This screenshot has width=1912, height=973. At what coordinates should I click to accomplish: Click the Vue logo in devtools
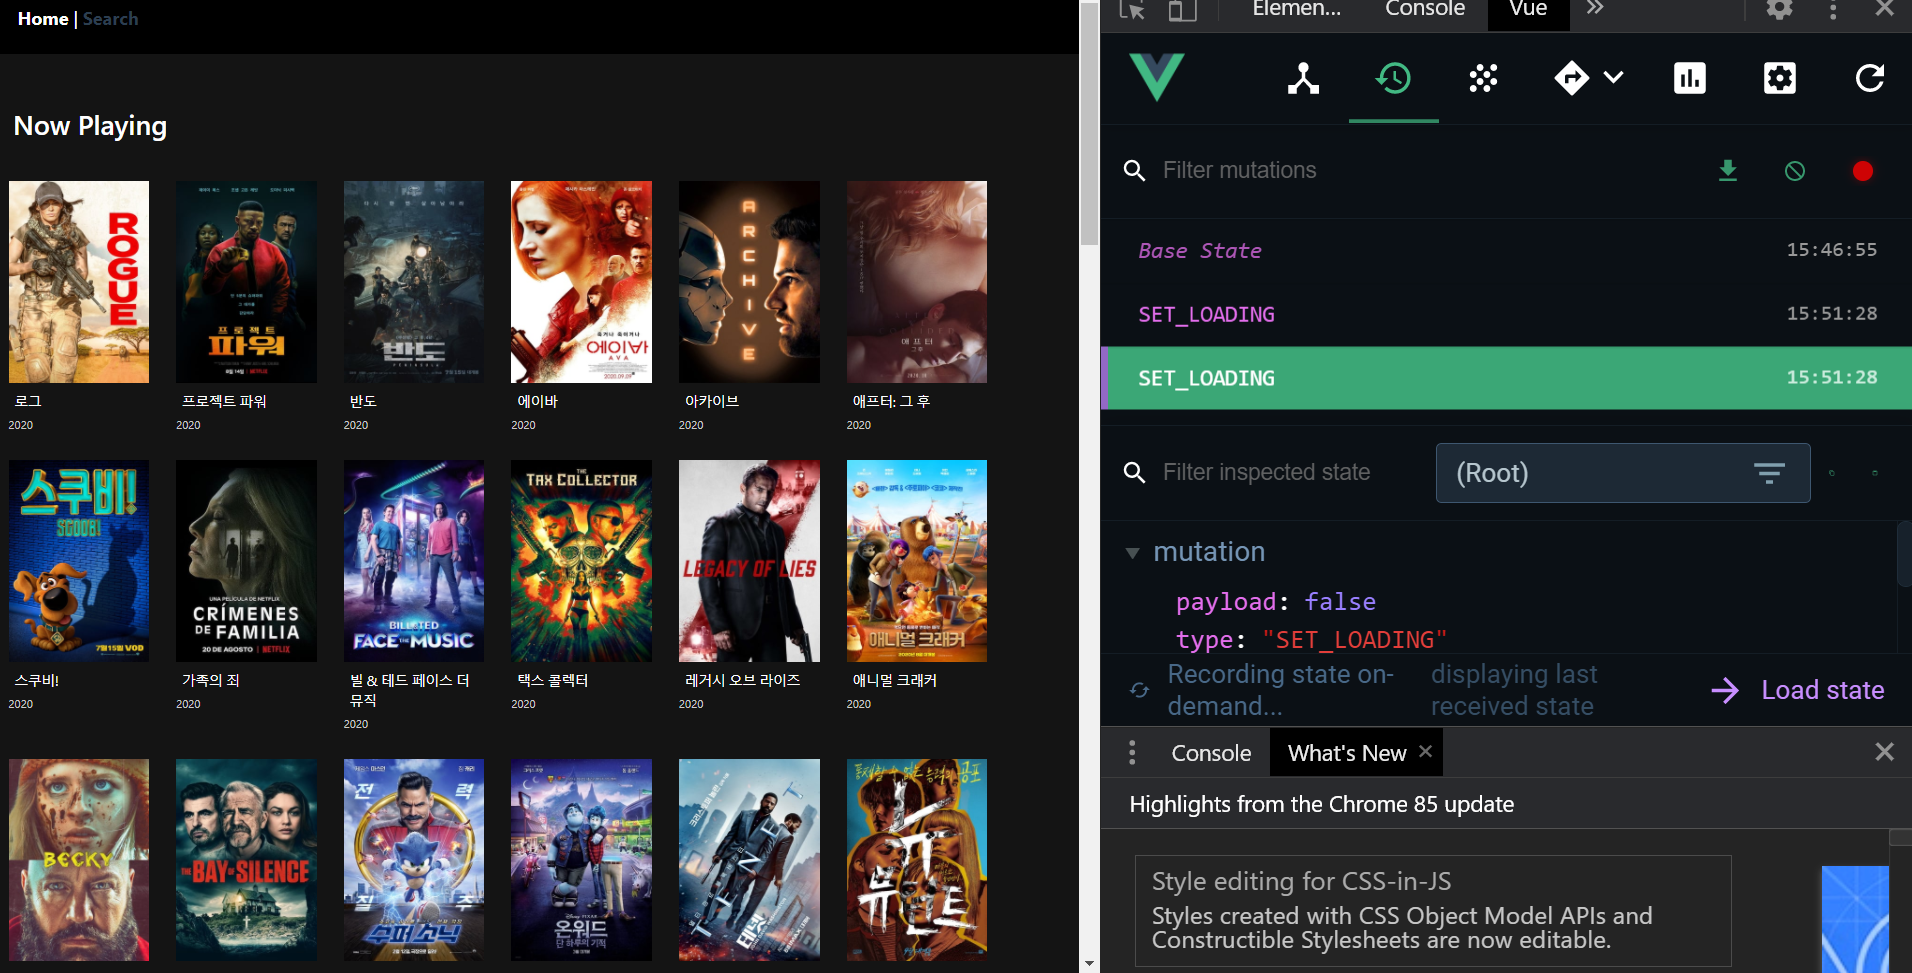pos(1157,77)
